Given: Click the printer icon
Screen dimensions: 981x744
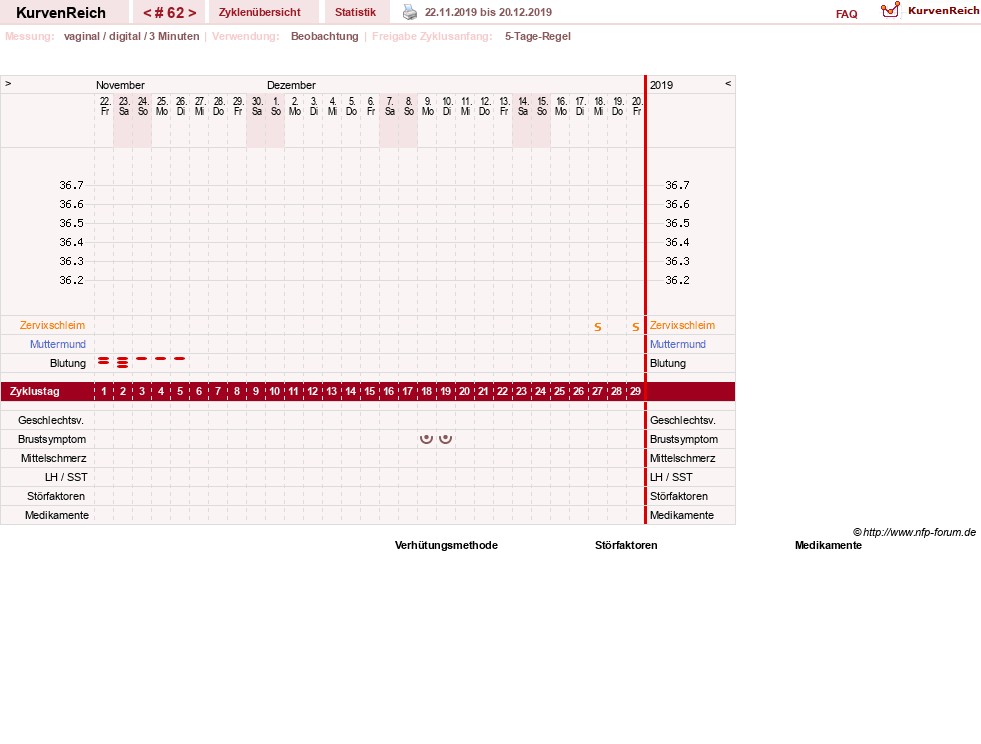Looking at the screenshot, I should [410, 12].
